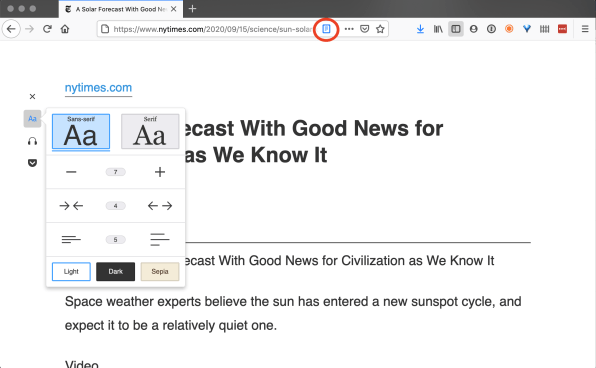Toggle the Aa type controls button
Viewport: 596px width, 368px height.
[32, 119]
